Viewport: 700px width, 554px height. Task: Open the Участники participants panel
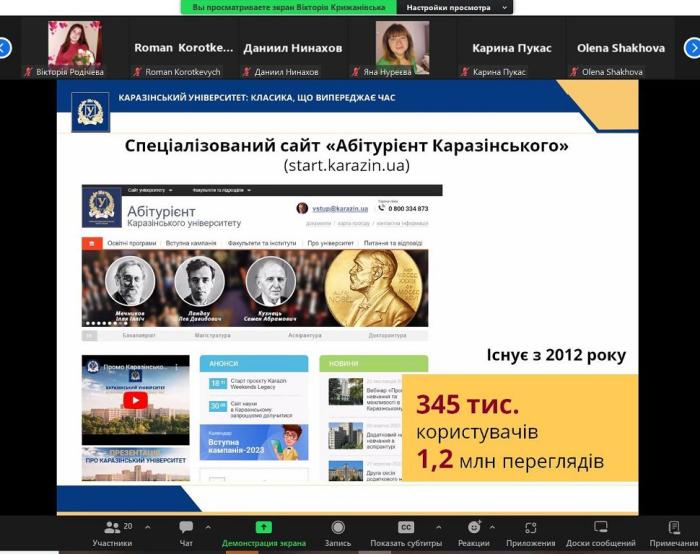tap(112, 533)
